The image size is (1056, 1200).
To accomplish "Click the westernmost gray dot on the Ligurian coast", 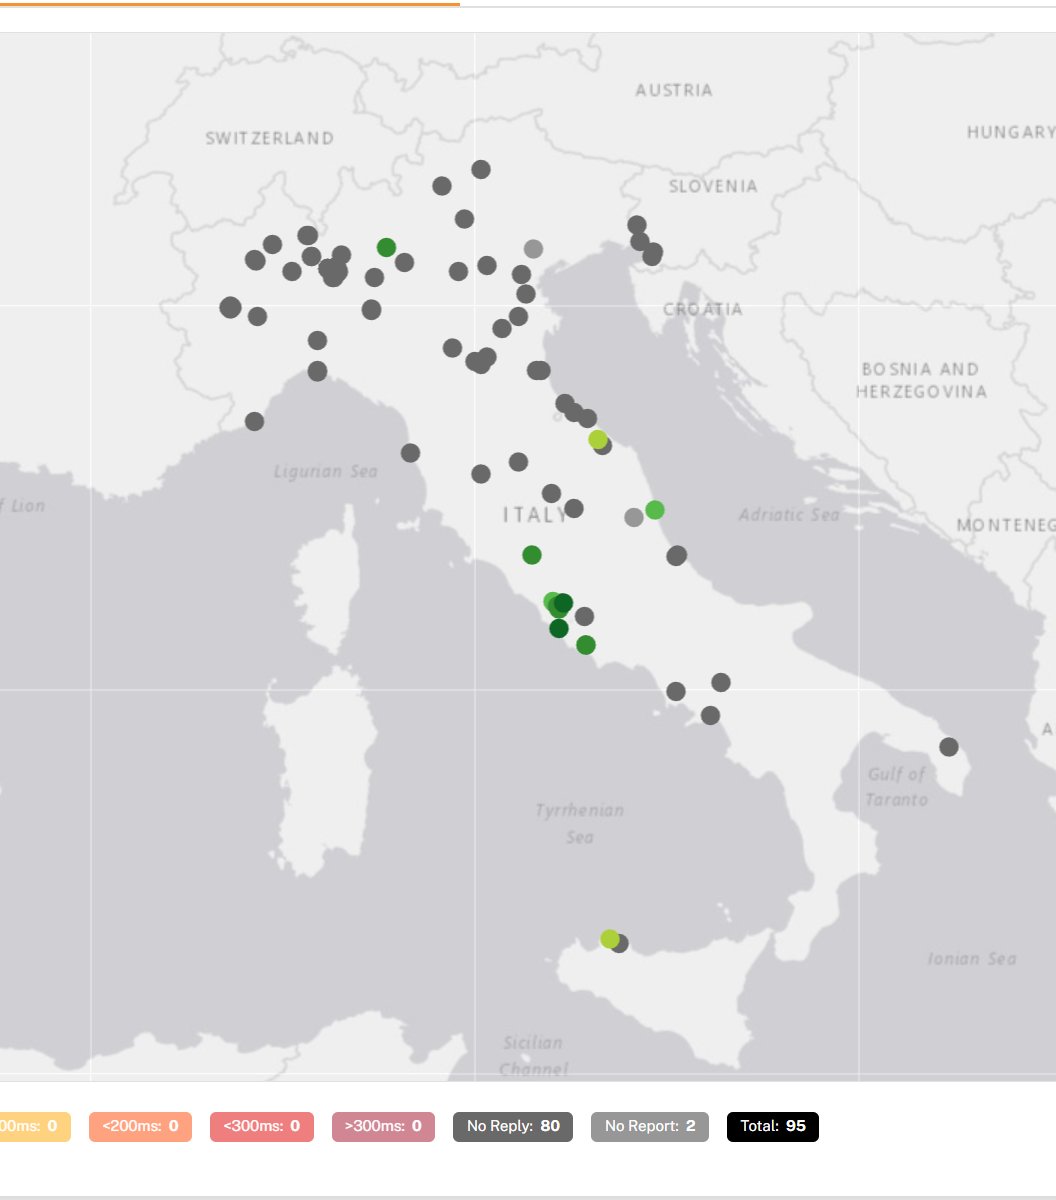I will tap(254, 421).
